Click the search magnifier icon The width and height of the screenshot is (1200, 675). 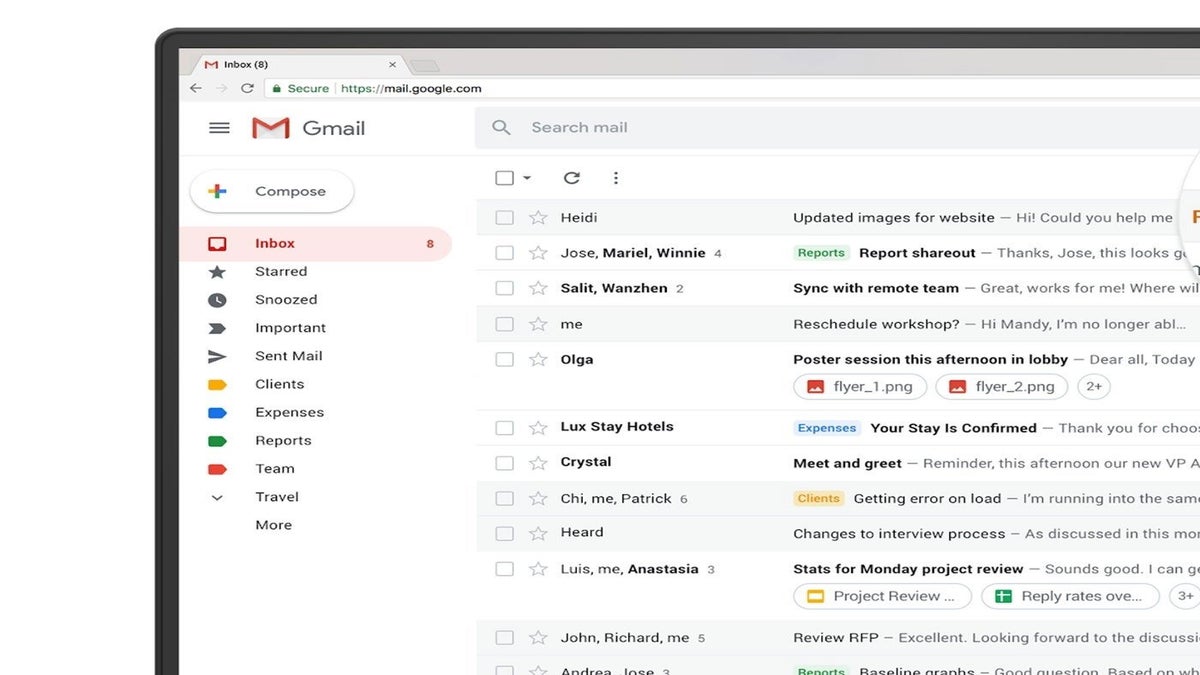(502, 128)
